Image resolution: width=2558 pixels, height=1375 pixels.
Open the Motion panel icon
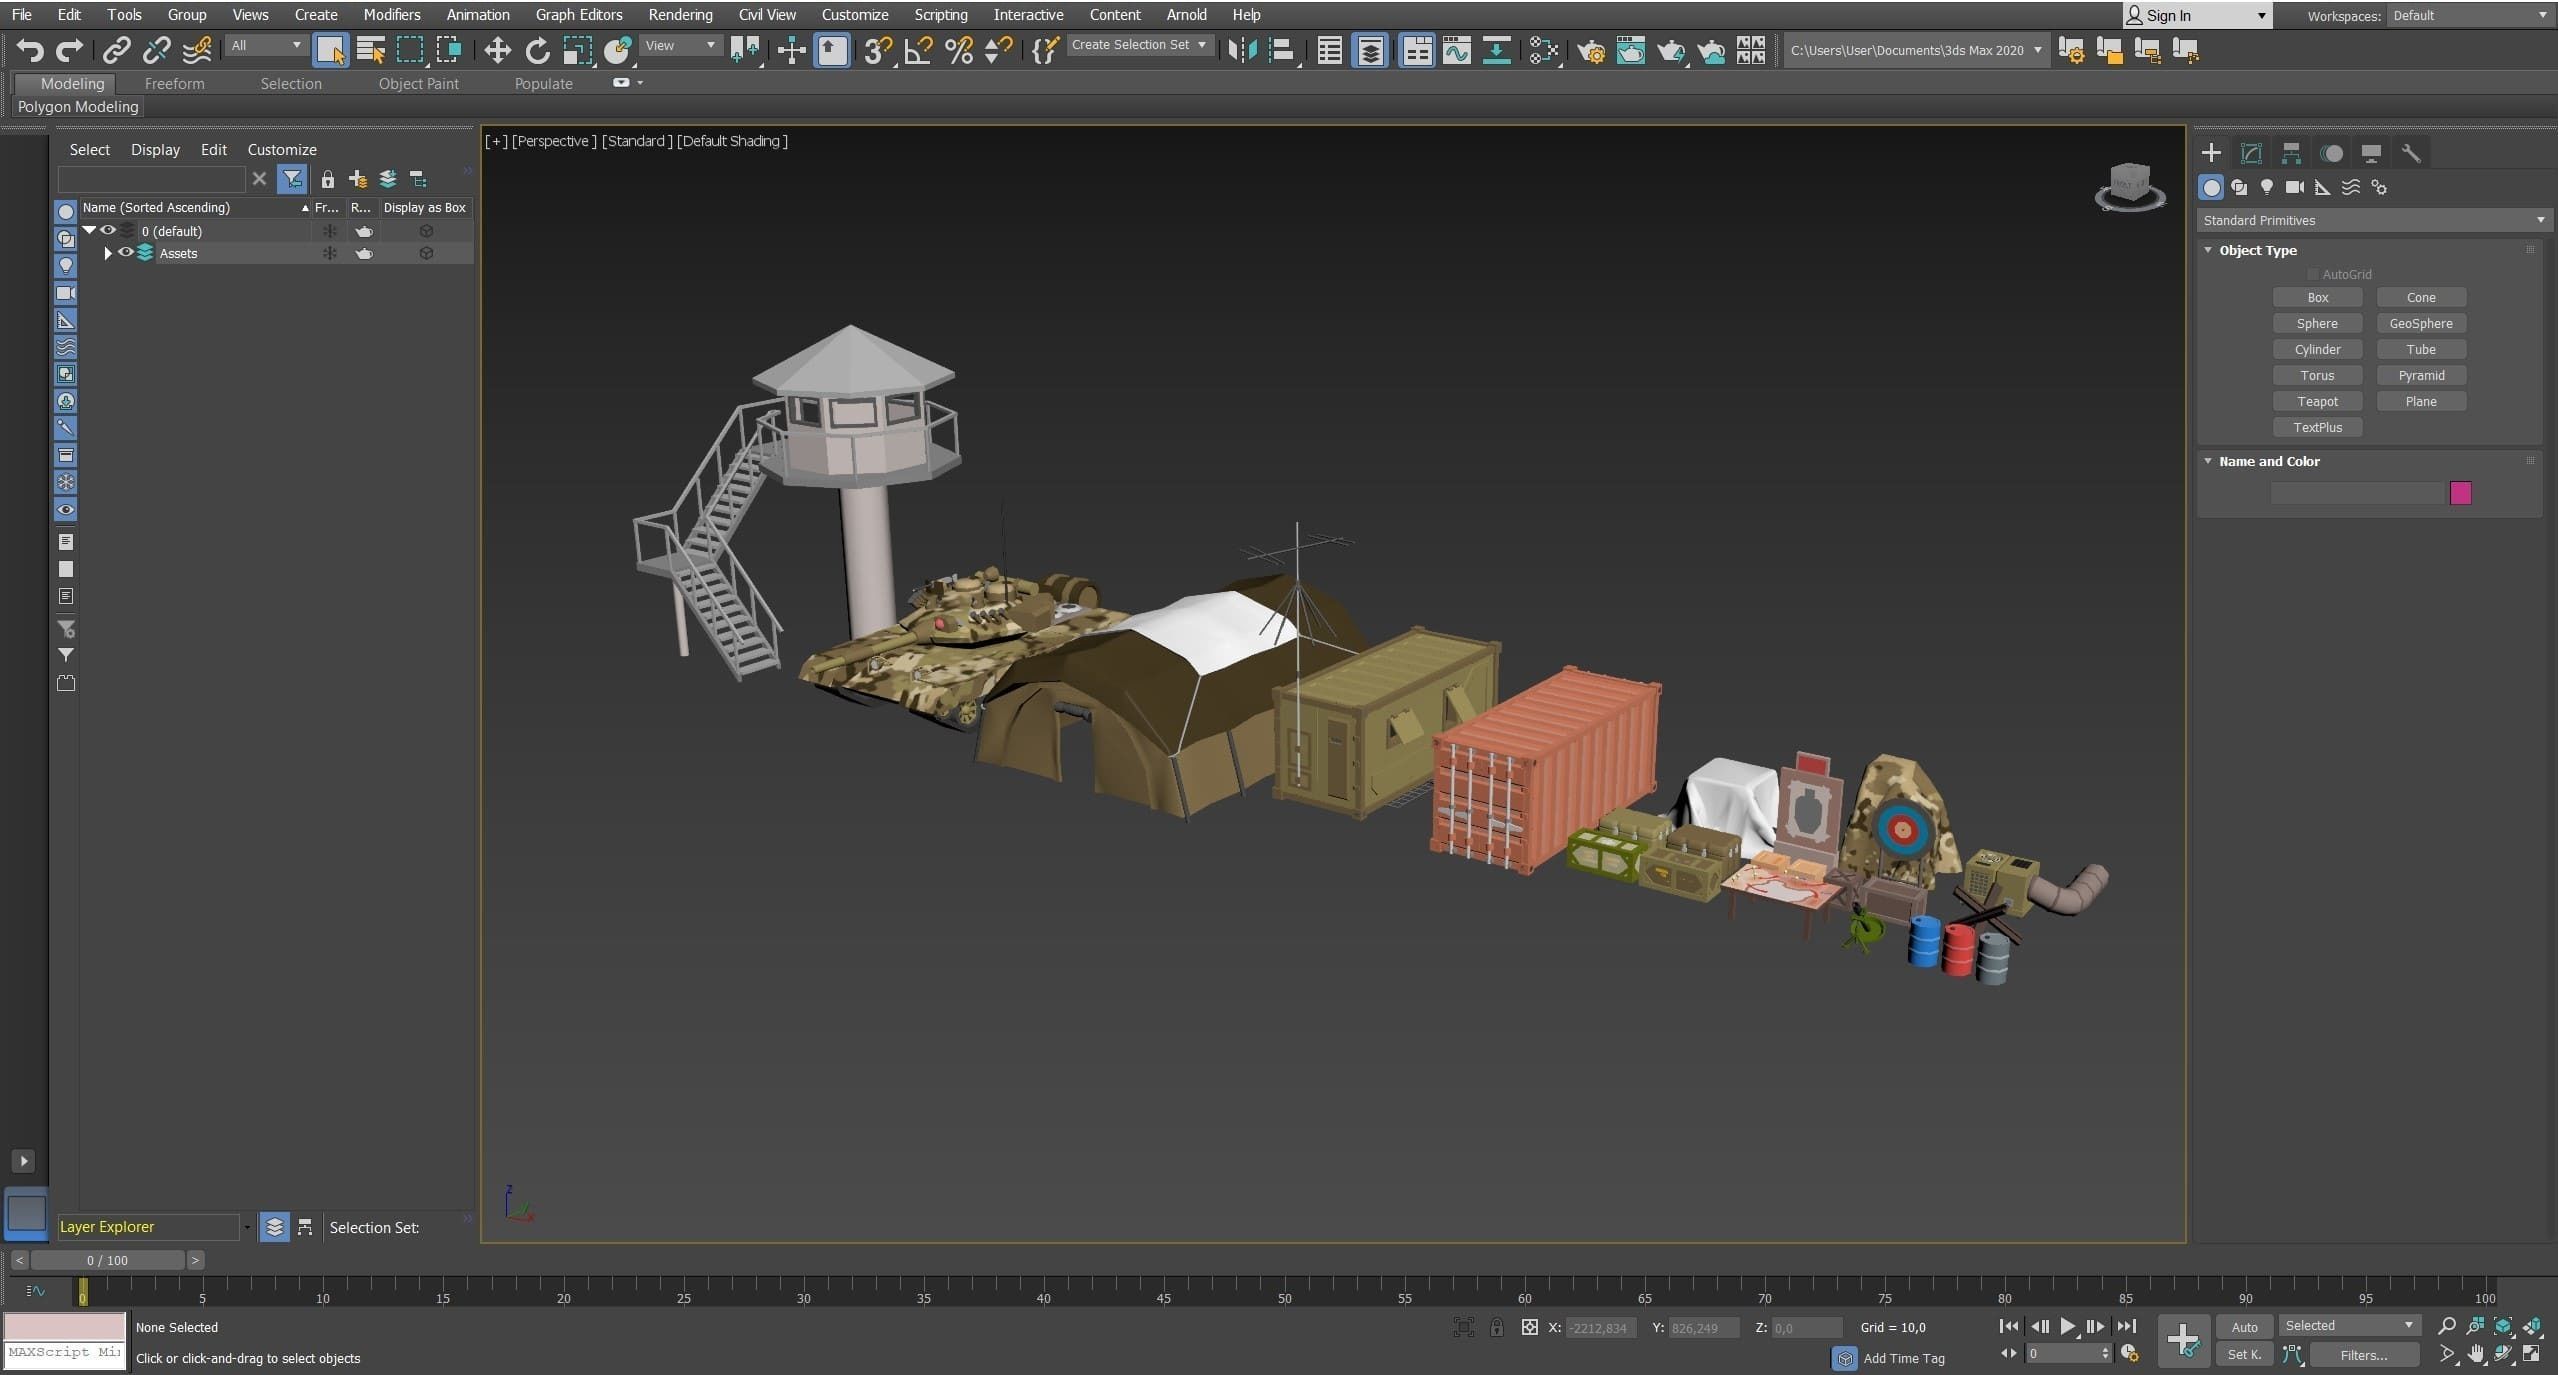coord(2332,153)
